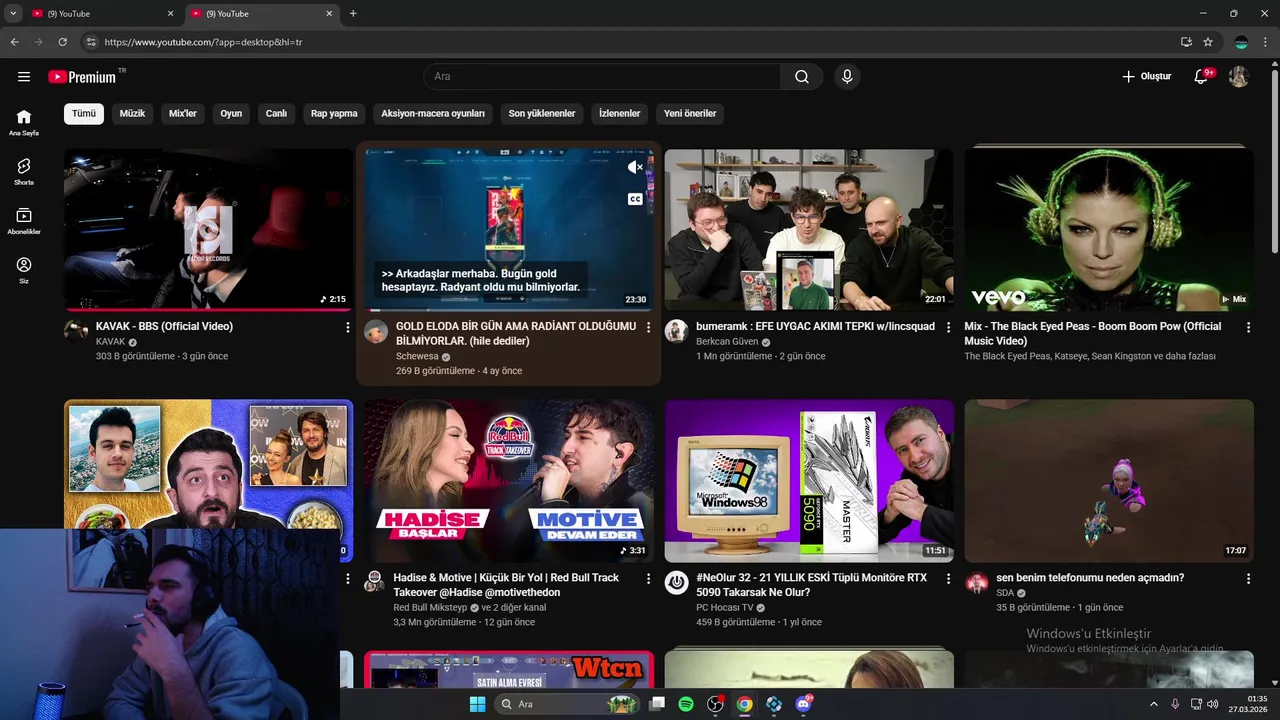The height and width of the screenshot is (720, 1280).
Task: Open the Berkcan Güven channel link
Action: point(727,342)
